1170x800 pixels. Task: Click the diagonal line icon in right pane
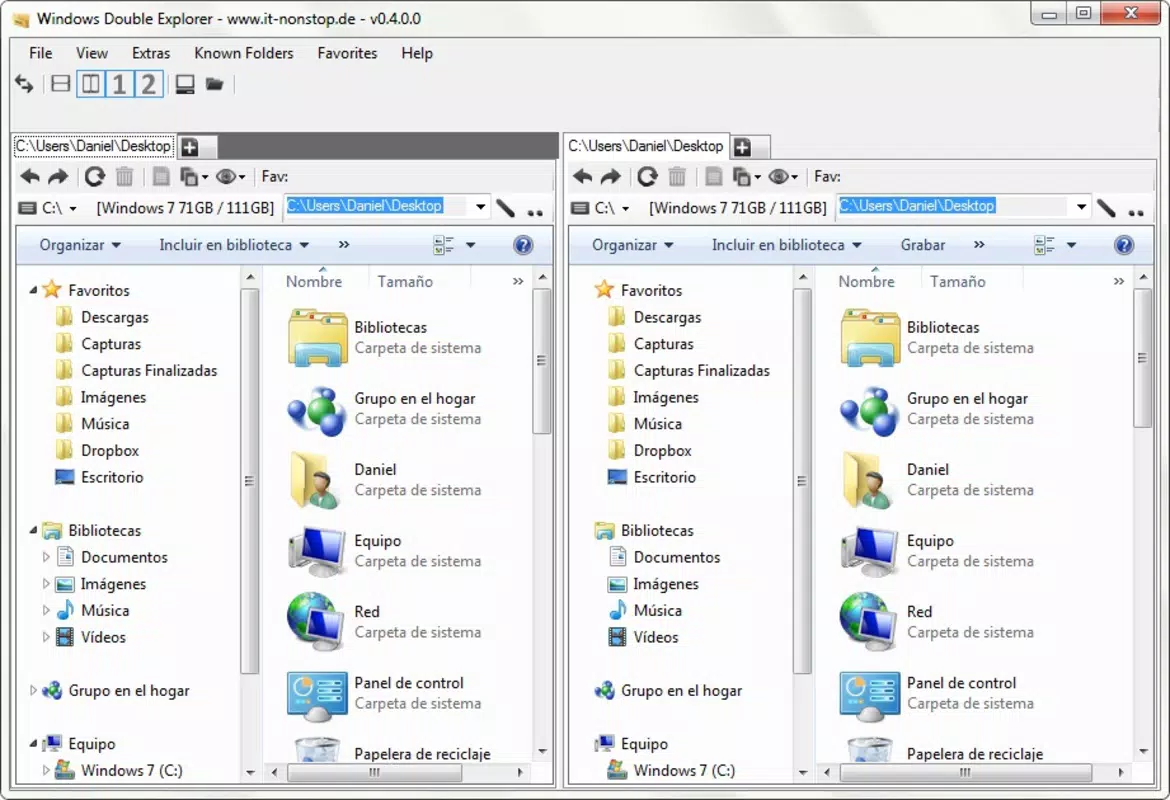coord(1107,208)
